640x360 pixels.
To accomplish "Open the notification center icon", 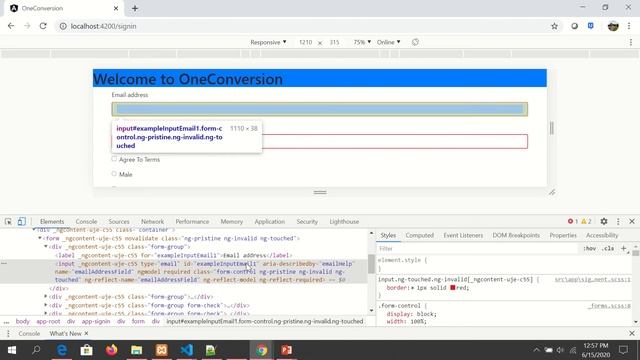I will tap(623, 350).
